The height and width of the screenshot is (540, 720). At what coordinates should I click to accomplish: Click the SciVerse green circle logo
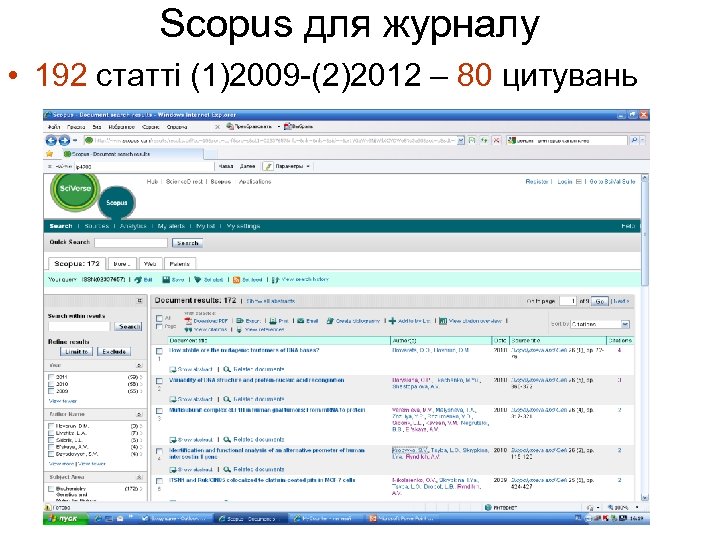[x=75, y=191]
